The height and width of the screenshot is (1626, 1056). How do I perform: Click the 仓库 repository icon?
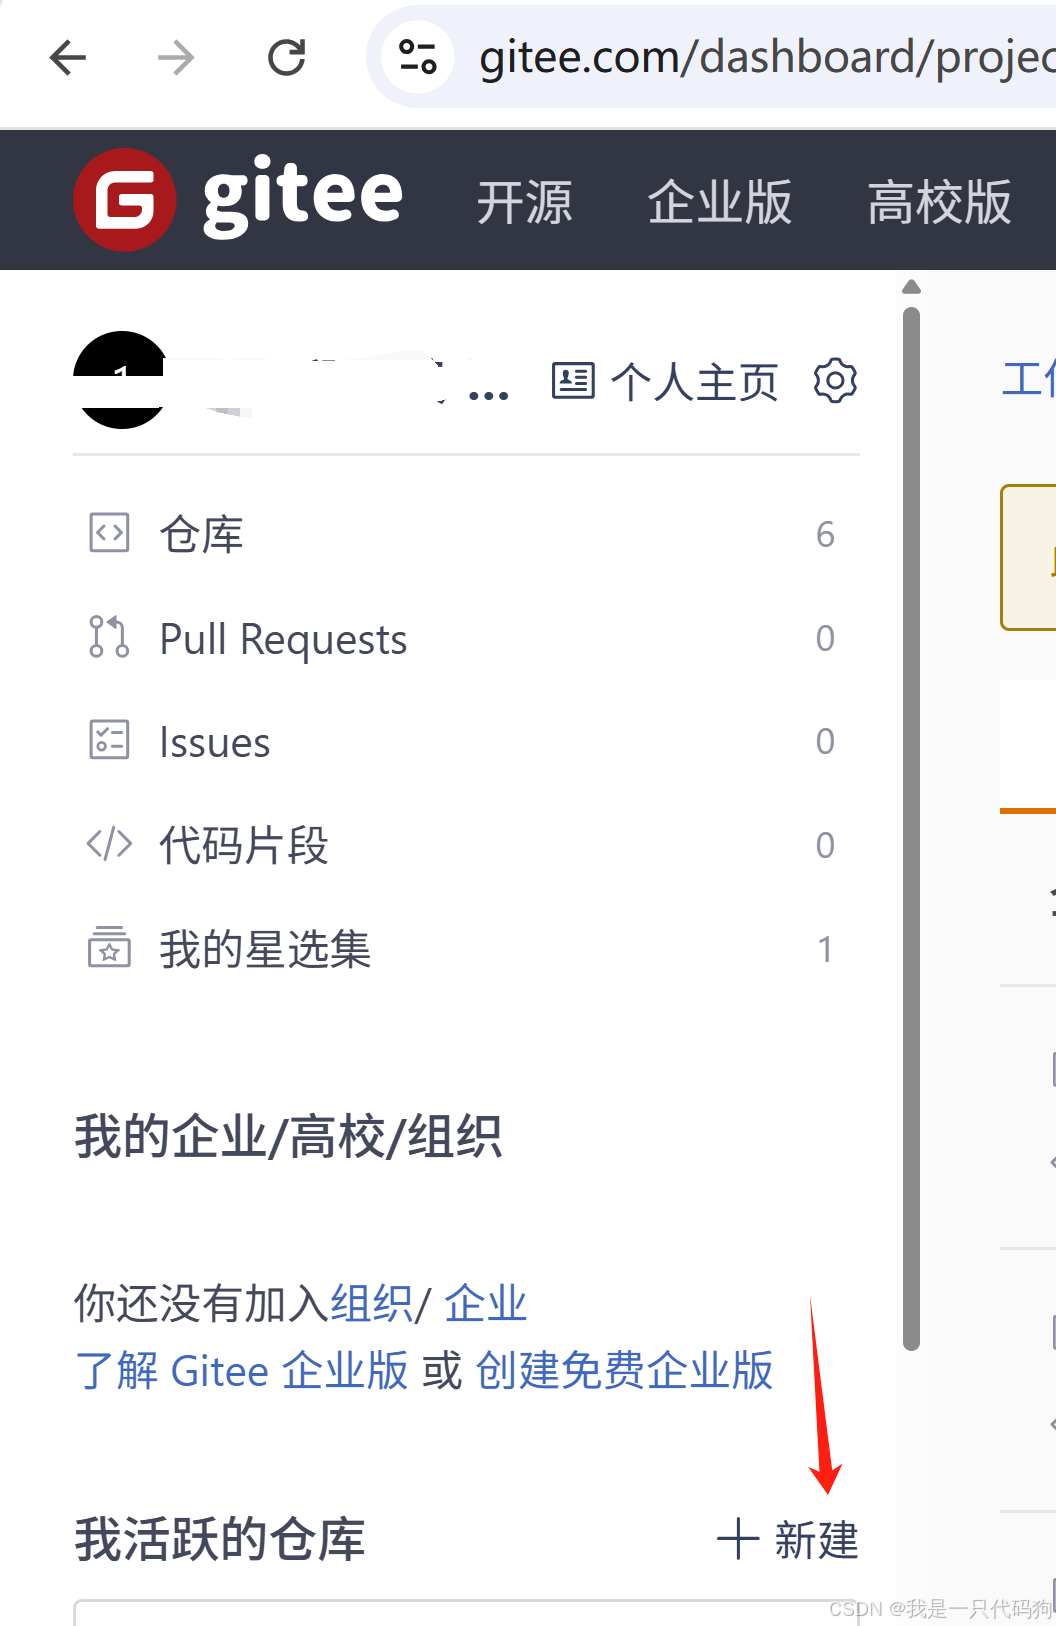click(109, 533)
